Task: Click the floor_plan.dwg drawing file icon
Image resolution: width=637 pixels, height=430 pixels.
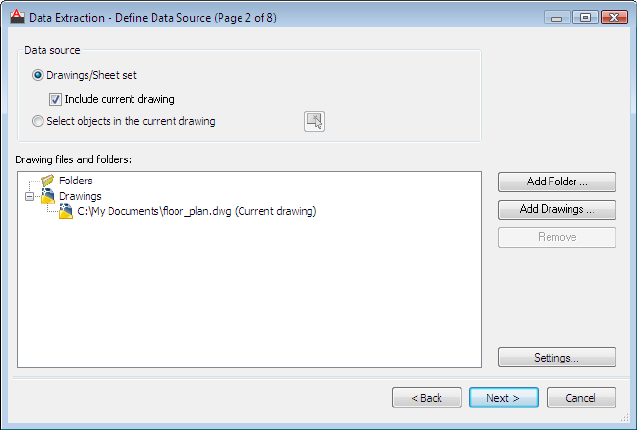Action: pos(65,212)
